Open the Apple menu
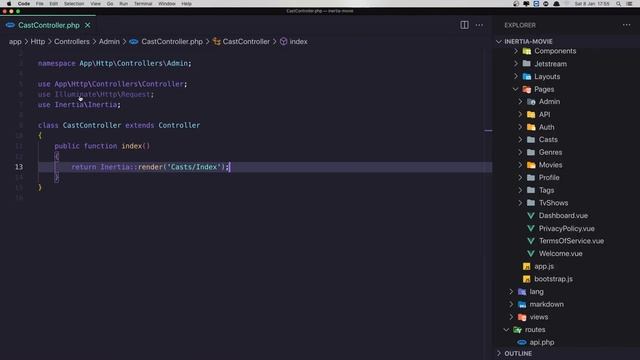 [9, 4]
